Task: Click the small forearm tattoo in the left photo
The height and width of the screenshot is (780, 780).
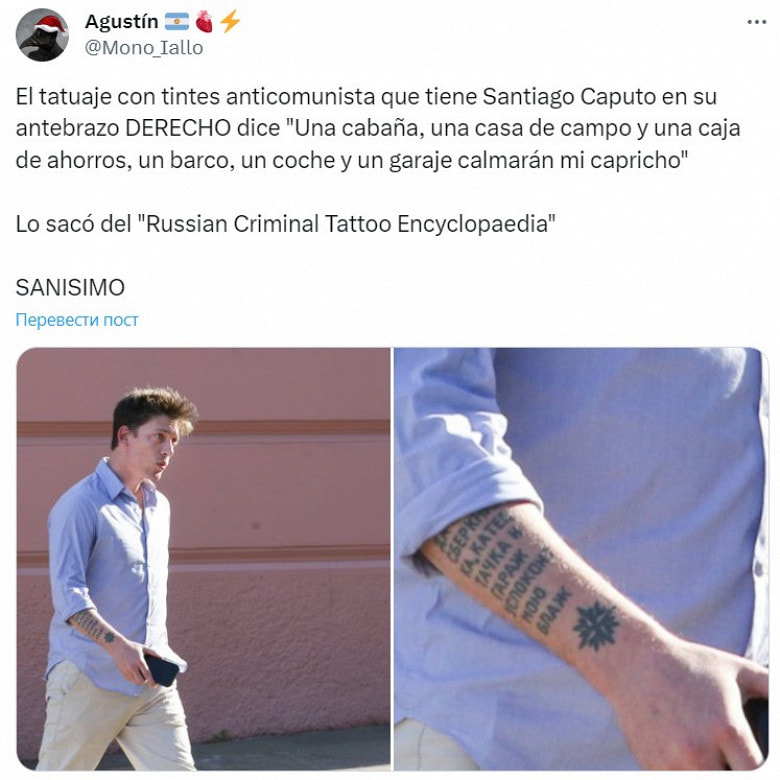Action: click(x=93, y=627)
